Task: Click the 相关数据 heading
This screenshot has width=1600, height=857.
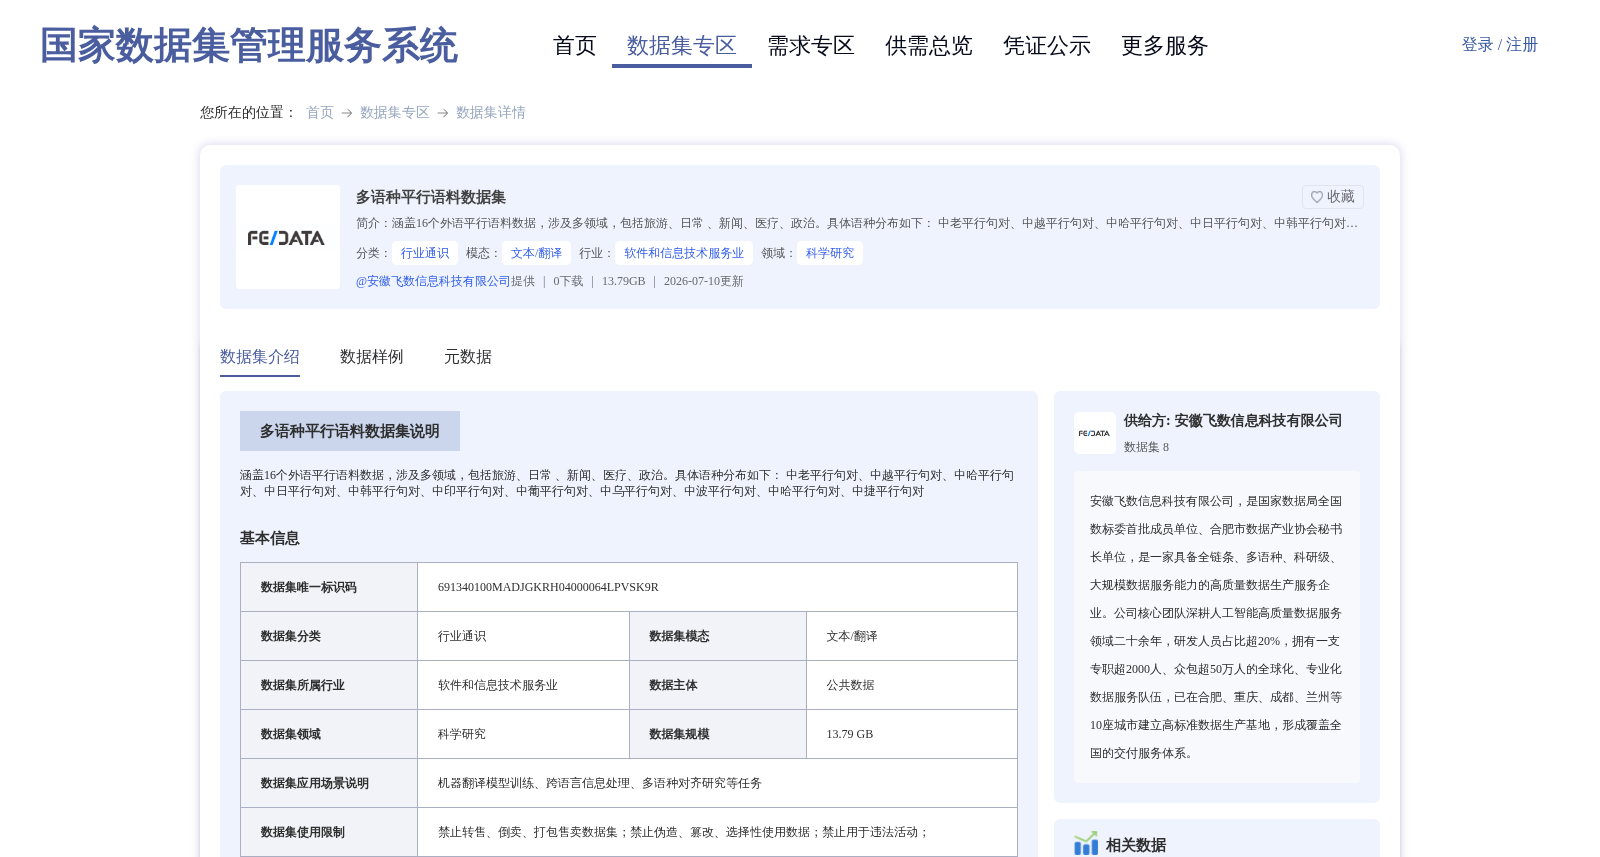Action: [1136, 845]
